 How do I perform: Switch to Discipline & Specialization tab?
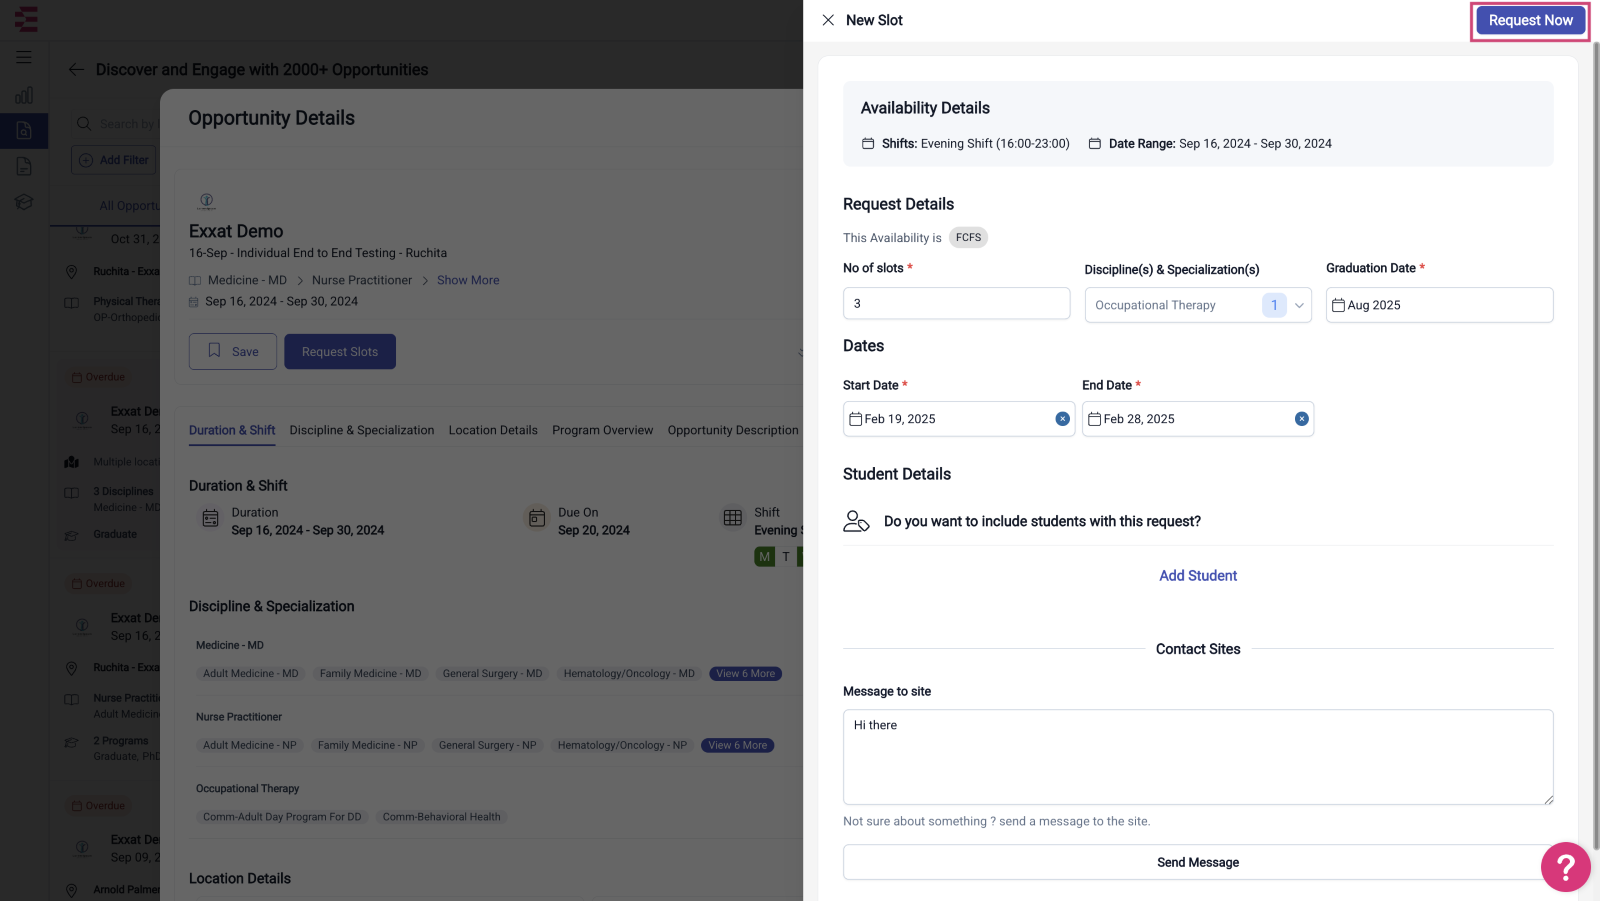click(x=362, y=430)
